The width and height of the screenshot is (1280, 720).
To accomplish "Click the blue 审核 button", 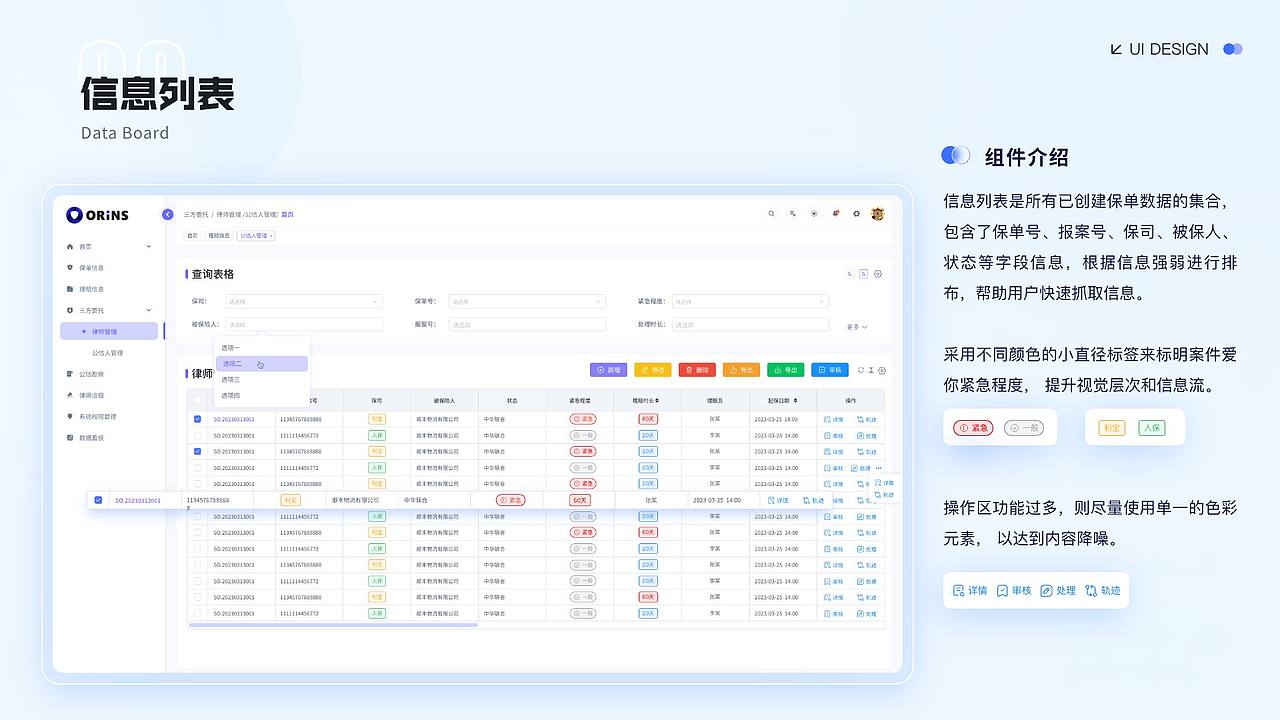I will pyautogui.click(x=830, y=370).
